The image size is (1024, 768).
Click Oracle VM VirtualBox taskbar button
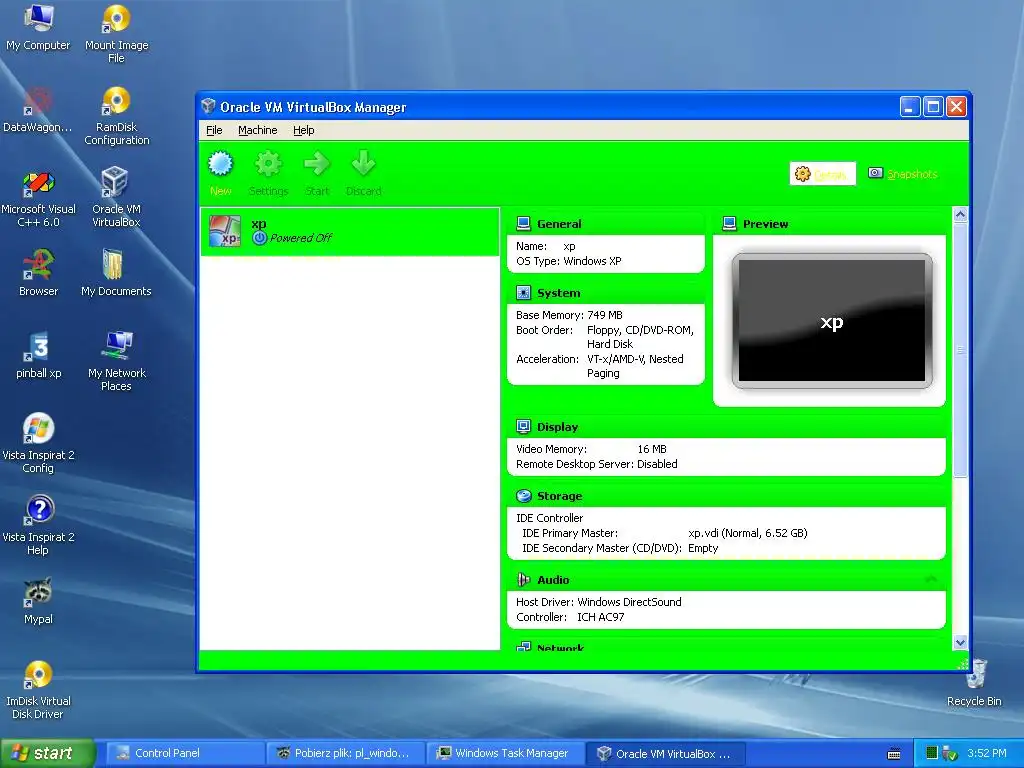click(x=667, y=753)
